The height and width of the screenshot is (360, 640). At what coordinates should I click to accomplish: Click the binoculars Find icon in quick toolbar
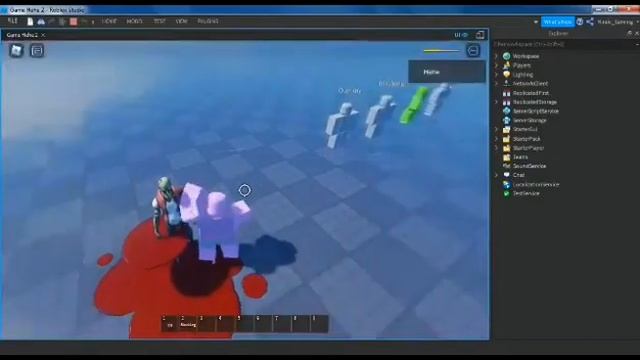pyautogui.click(x=41, y=21)
